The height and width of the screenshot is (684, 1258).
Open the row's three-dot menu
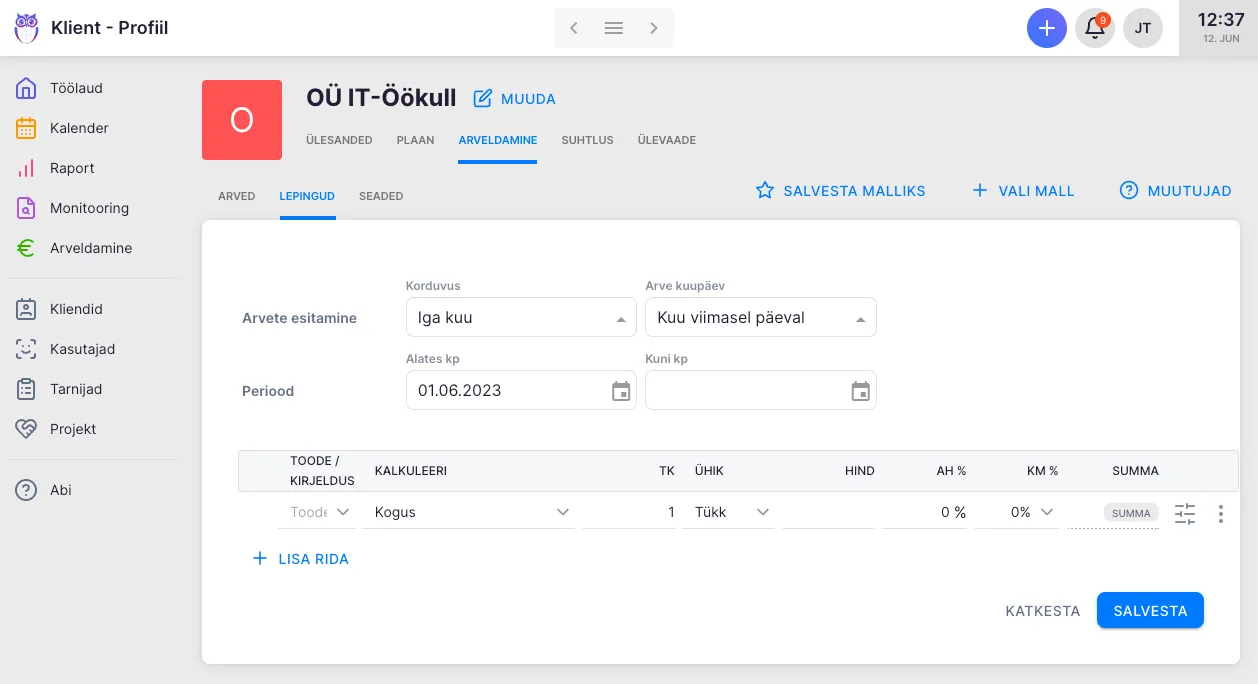(x=1220, y=513)
